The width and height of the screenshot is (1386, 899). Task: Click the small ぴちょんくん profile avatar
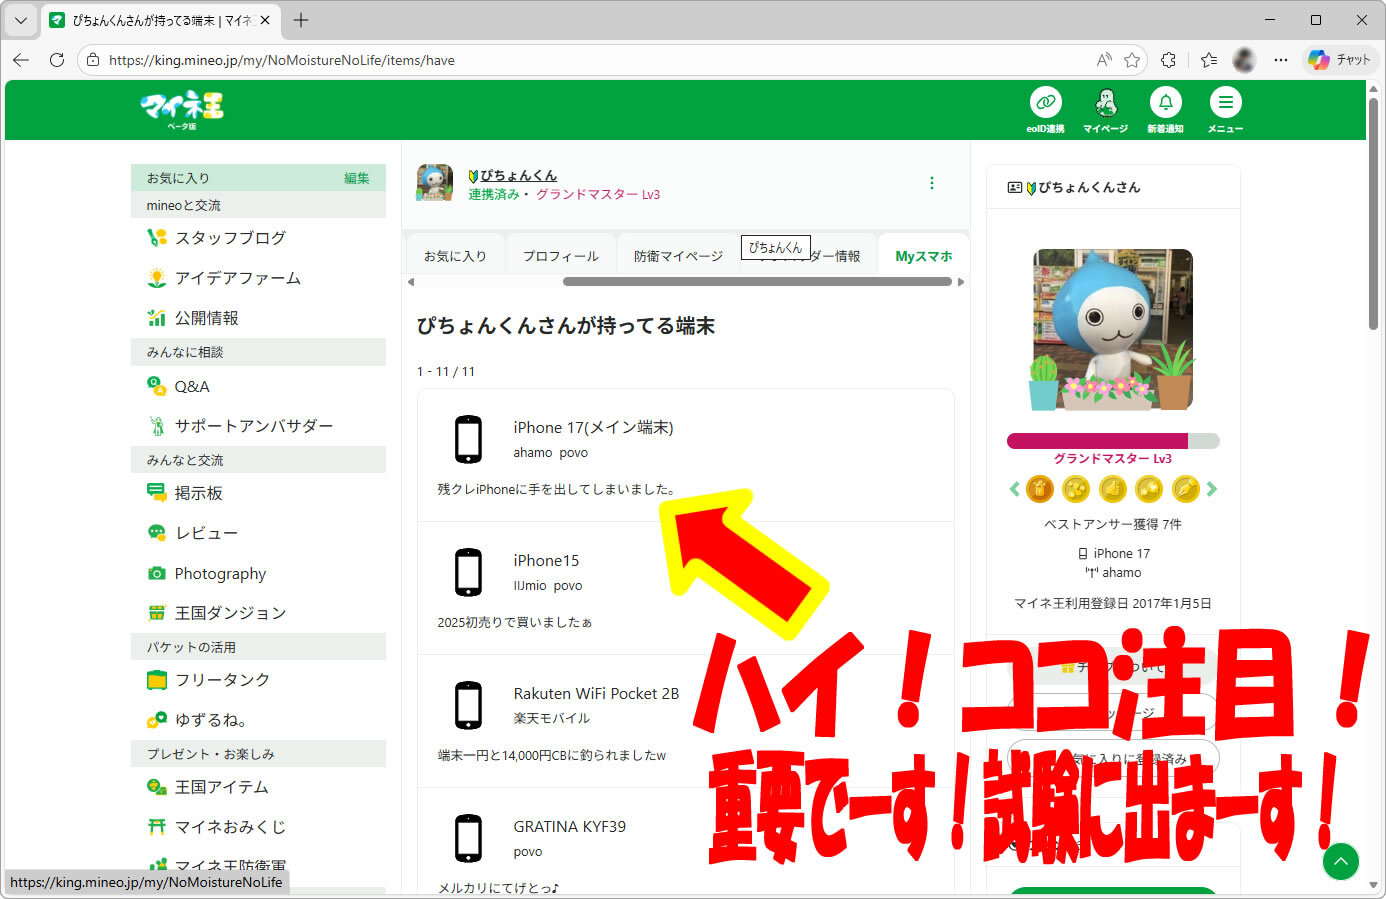point(435,183)
